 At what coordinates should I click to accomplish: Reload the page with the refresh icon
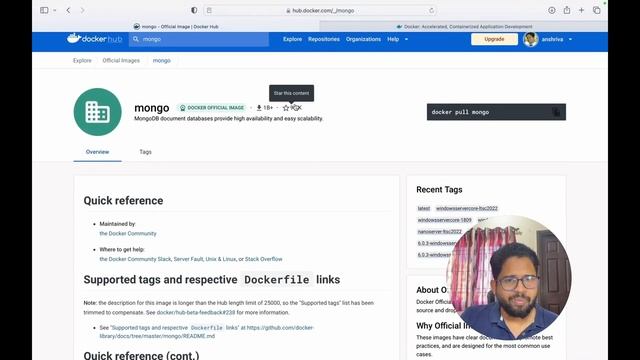(x=431, y=11)
